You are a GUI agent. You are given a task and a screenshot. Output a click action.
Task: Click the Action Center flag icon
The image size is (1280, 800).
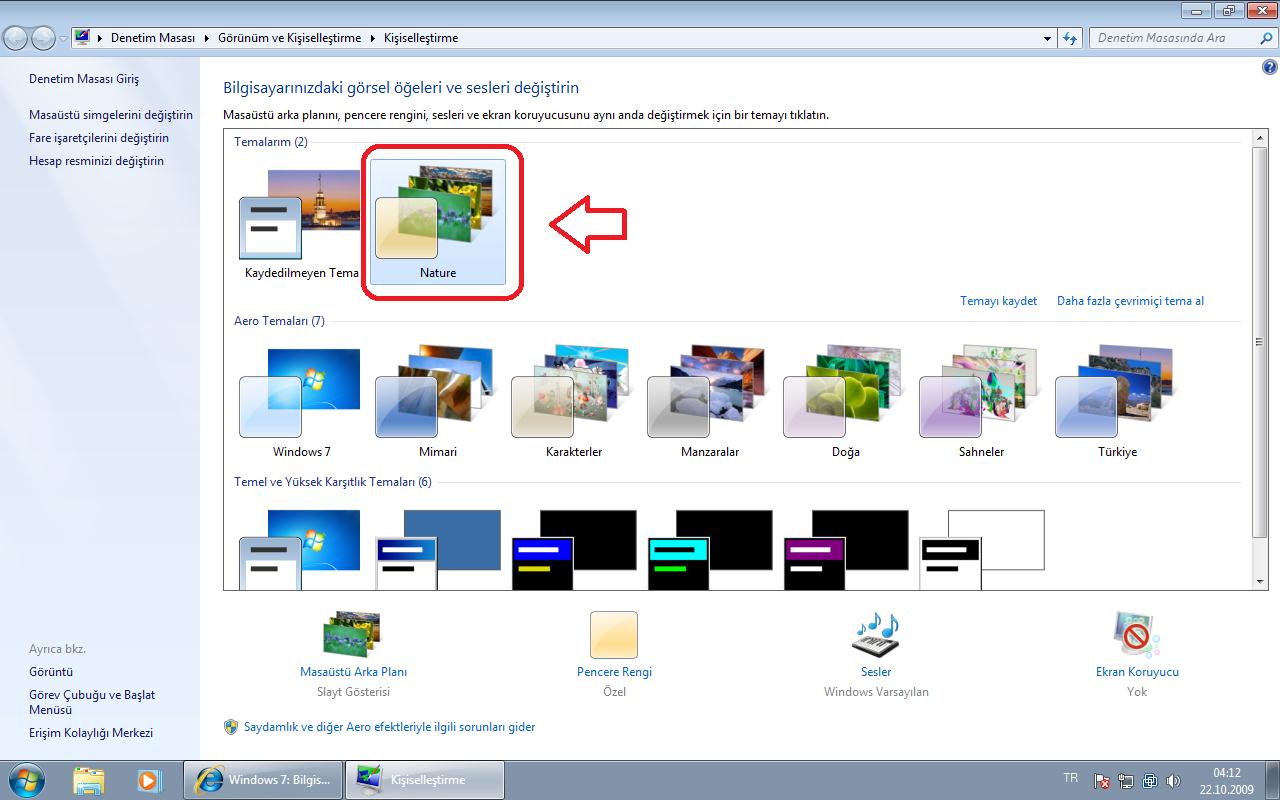click(1102, 781)
